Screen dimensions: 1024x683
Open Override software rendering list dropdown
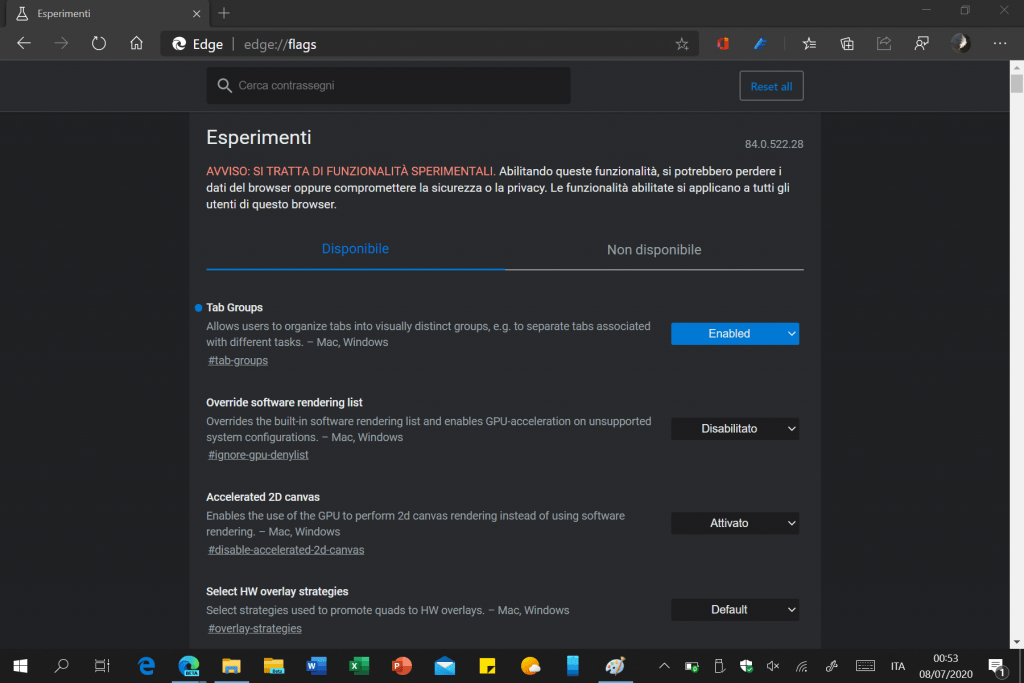tap(734, 429)
